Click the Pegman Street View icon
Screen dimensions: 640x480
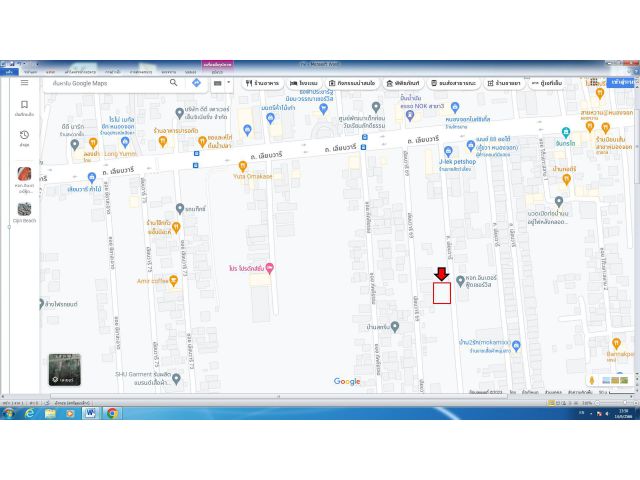click(x=592, y=380)
